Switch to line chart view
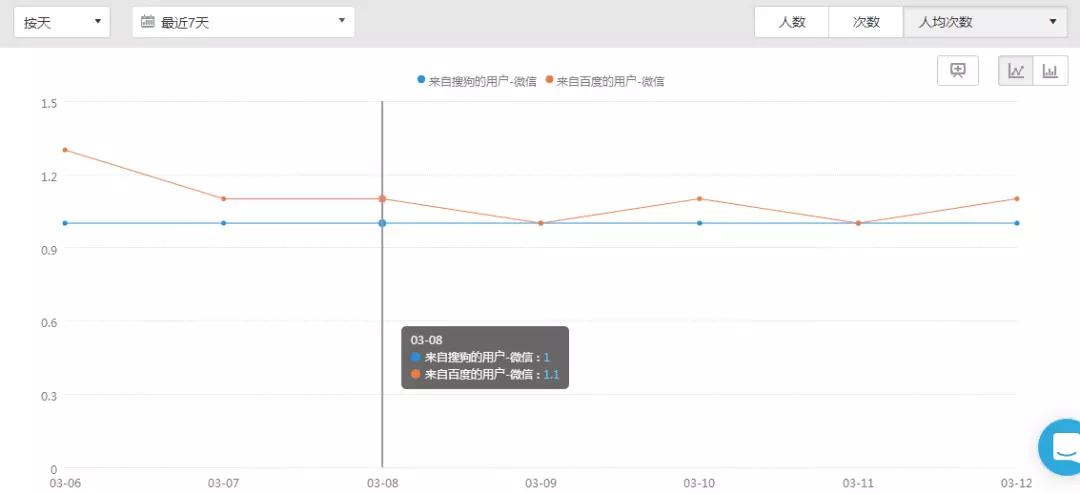 click(1016, 70)
